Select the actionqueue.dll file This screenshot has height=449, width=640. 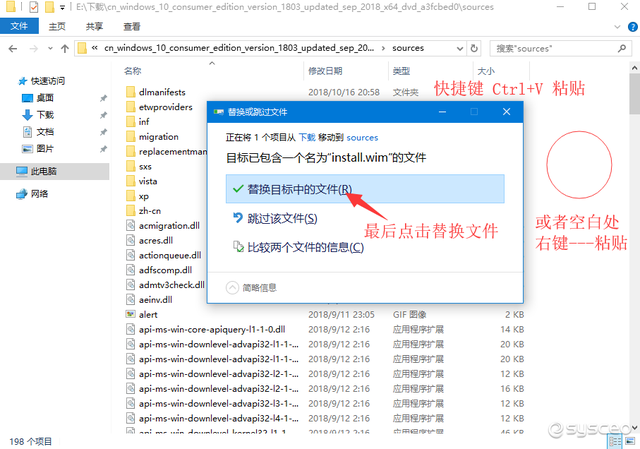170,255
